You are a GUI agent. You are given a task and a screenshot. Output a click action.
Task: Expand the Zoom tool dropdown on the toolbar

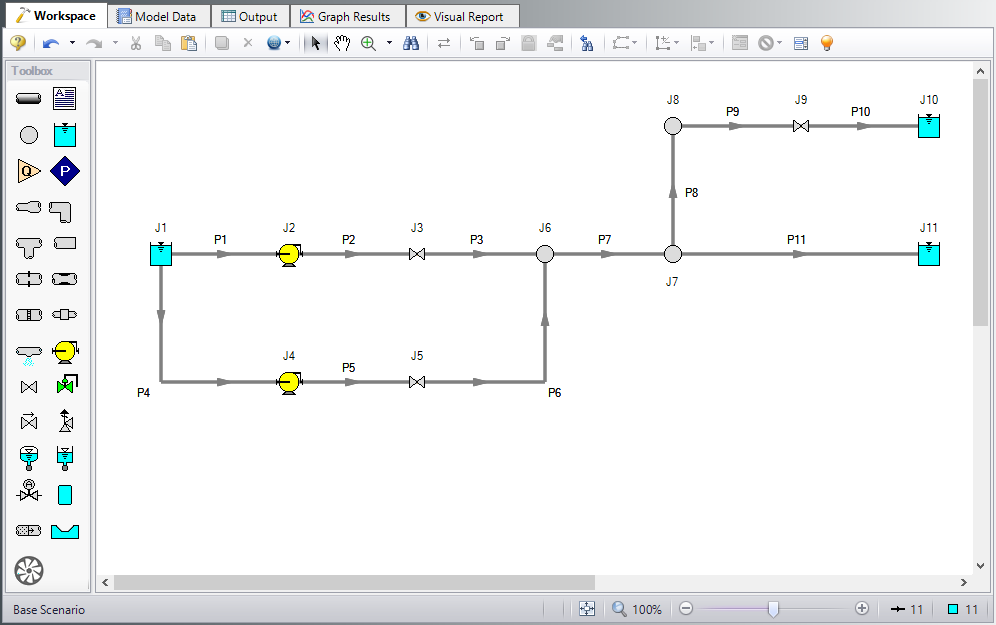(x=389, y=42)
